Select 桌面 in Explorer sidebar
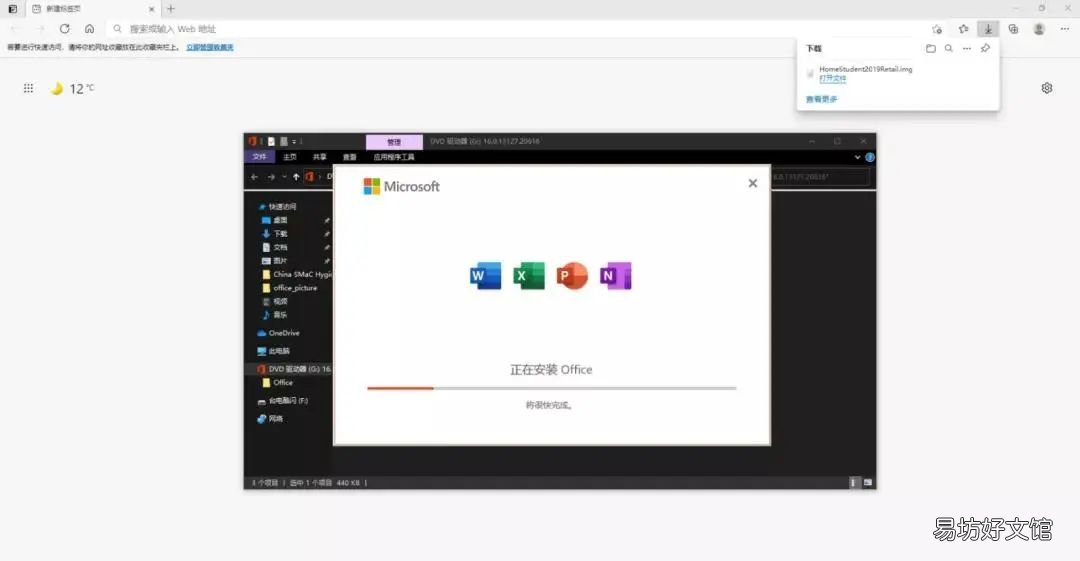1080x561 pixels. [x=275, y=221]
